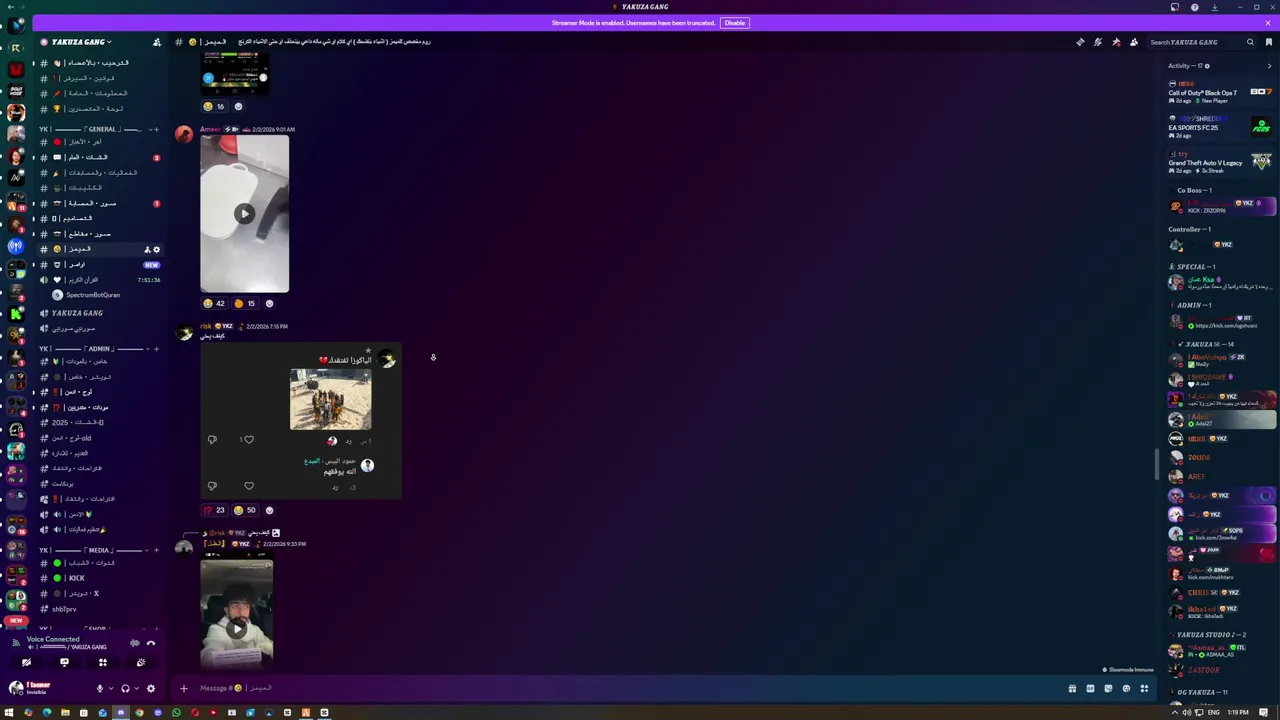Open the Threads icon in channel header
Image resolution: width=1280 pixels, height=720 pixels.
1080,42
